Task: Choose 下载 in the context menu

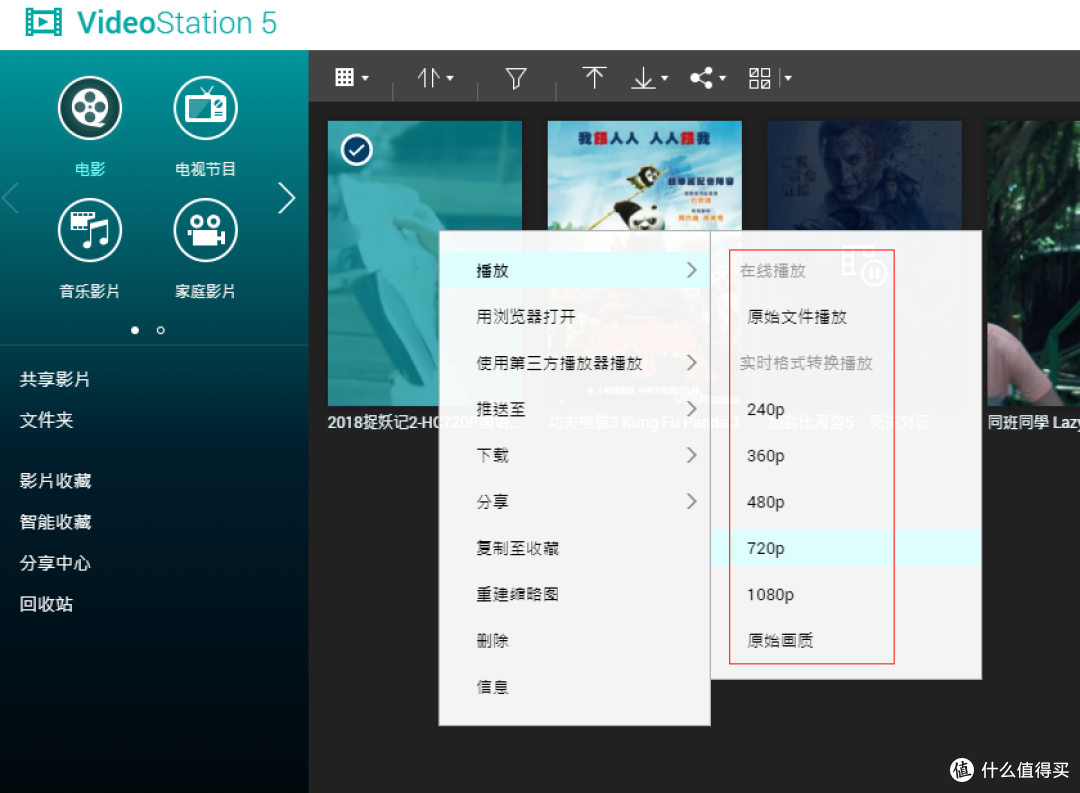Action: click(x=574, y=455)
